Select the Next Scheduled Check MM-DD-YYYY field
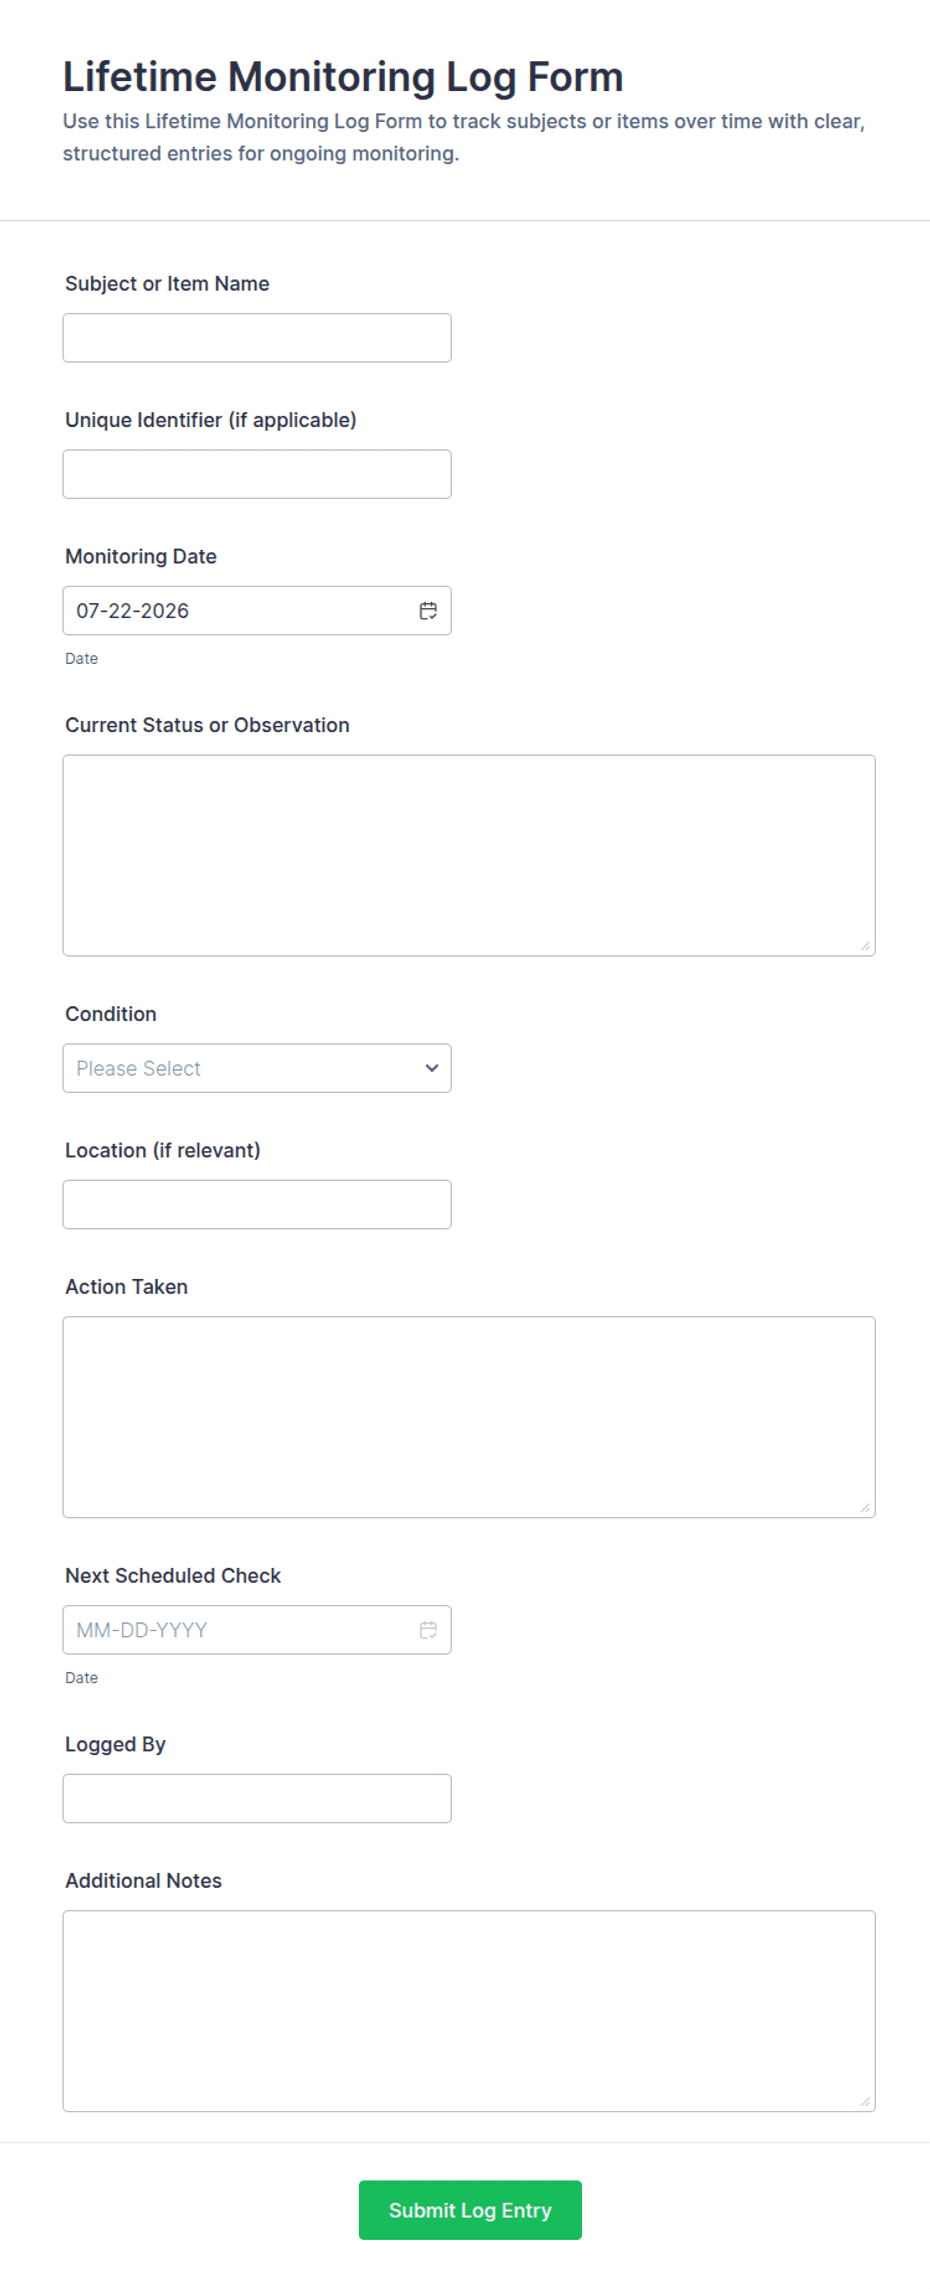 pos(257,1630)
